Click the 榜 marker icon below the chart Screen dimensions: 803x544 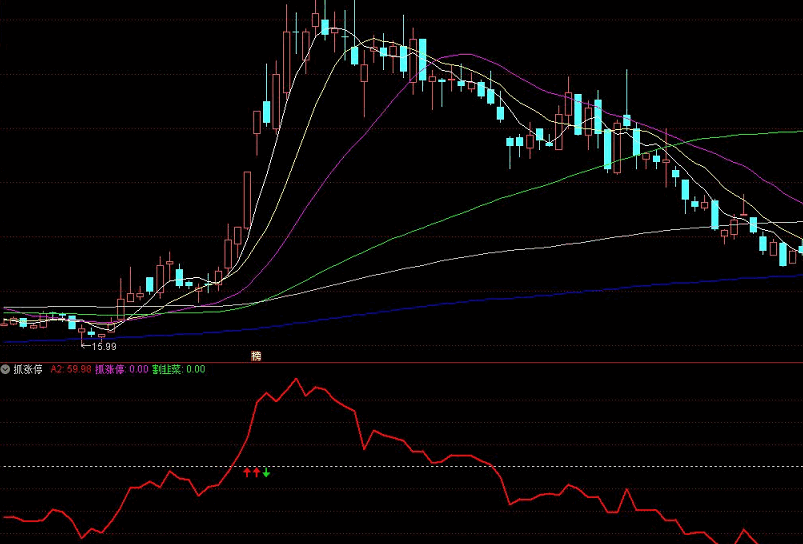pyautogui.click(x=256, y=356)
